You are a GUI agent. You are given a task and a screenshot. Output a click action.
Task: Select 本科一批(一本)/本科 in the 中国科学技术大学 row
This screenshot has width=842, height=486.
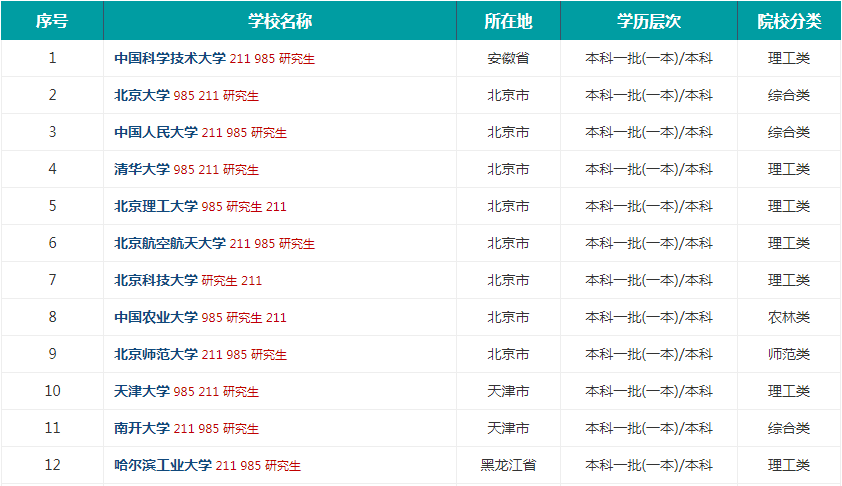click(x=649, y=58)
